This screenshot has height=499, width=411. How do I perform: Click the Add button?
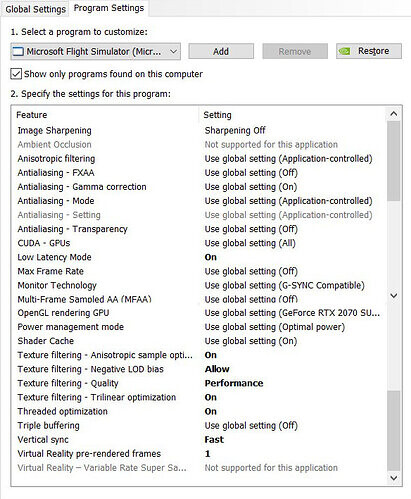click(x=221, y=51)
